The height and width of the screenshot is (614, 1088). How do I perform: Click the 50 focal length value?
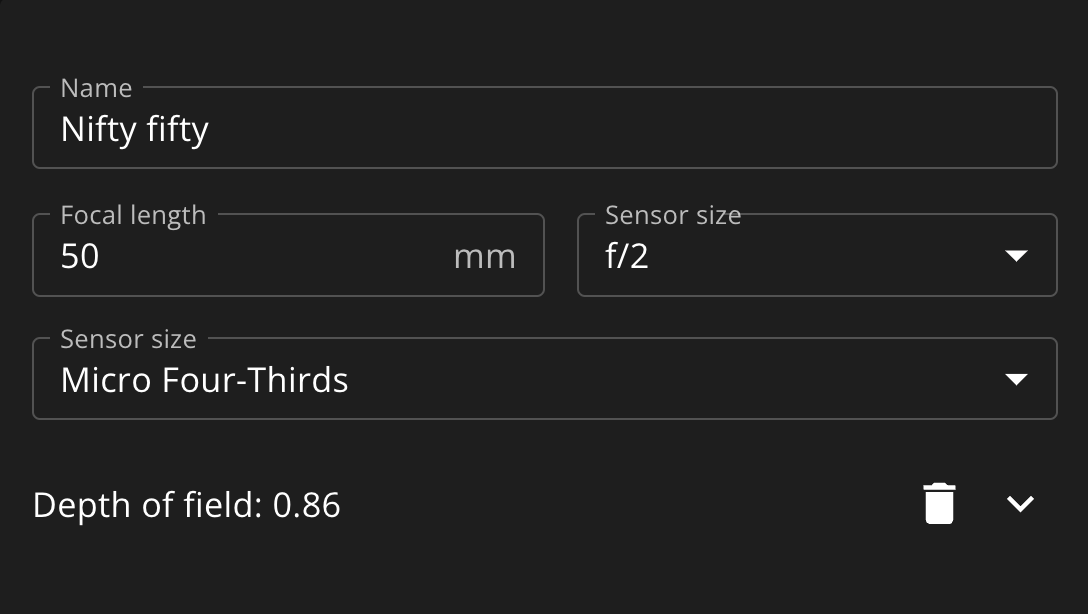point(80,257)
